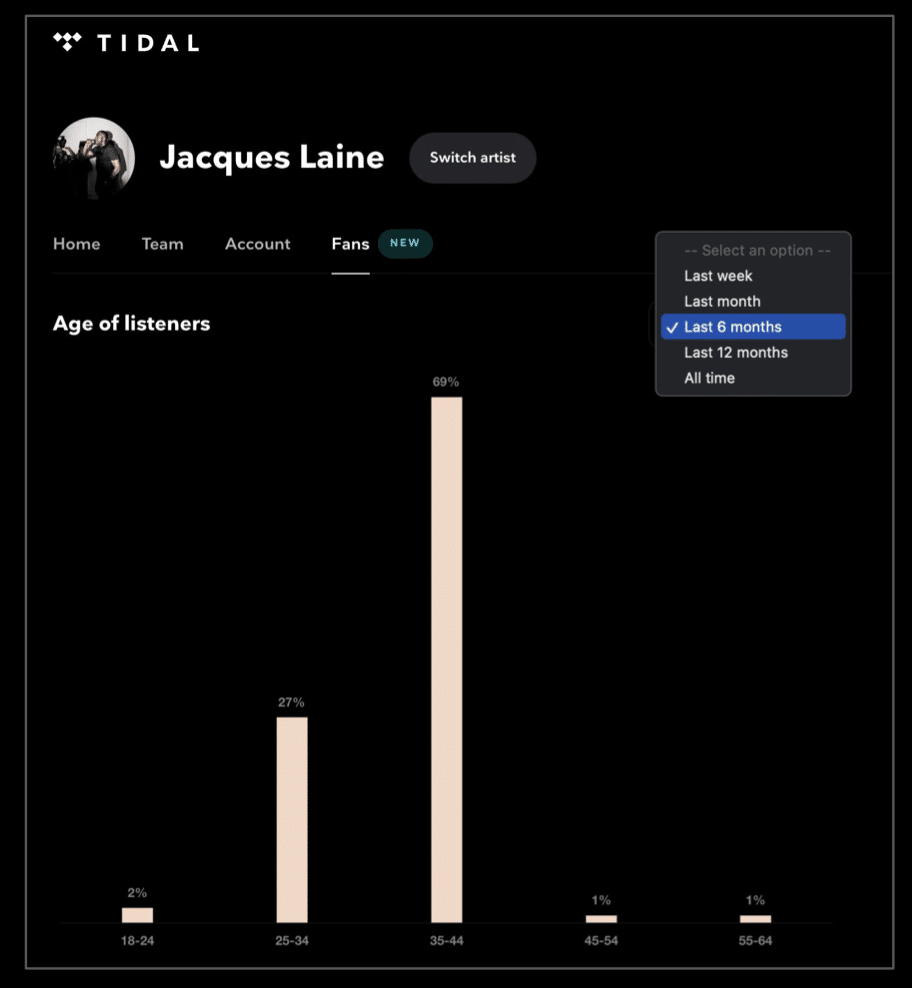Click the checkmark beside Last 6 months
912x988 pixels.
(x=673, y=326)
